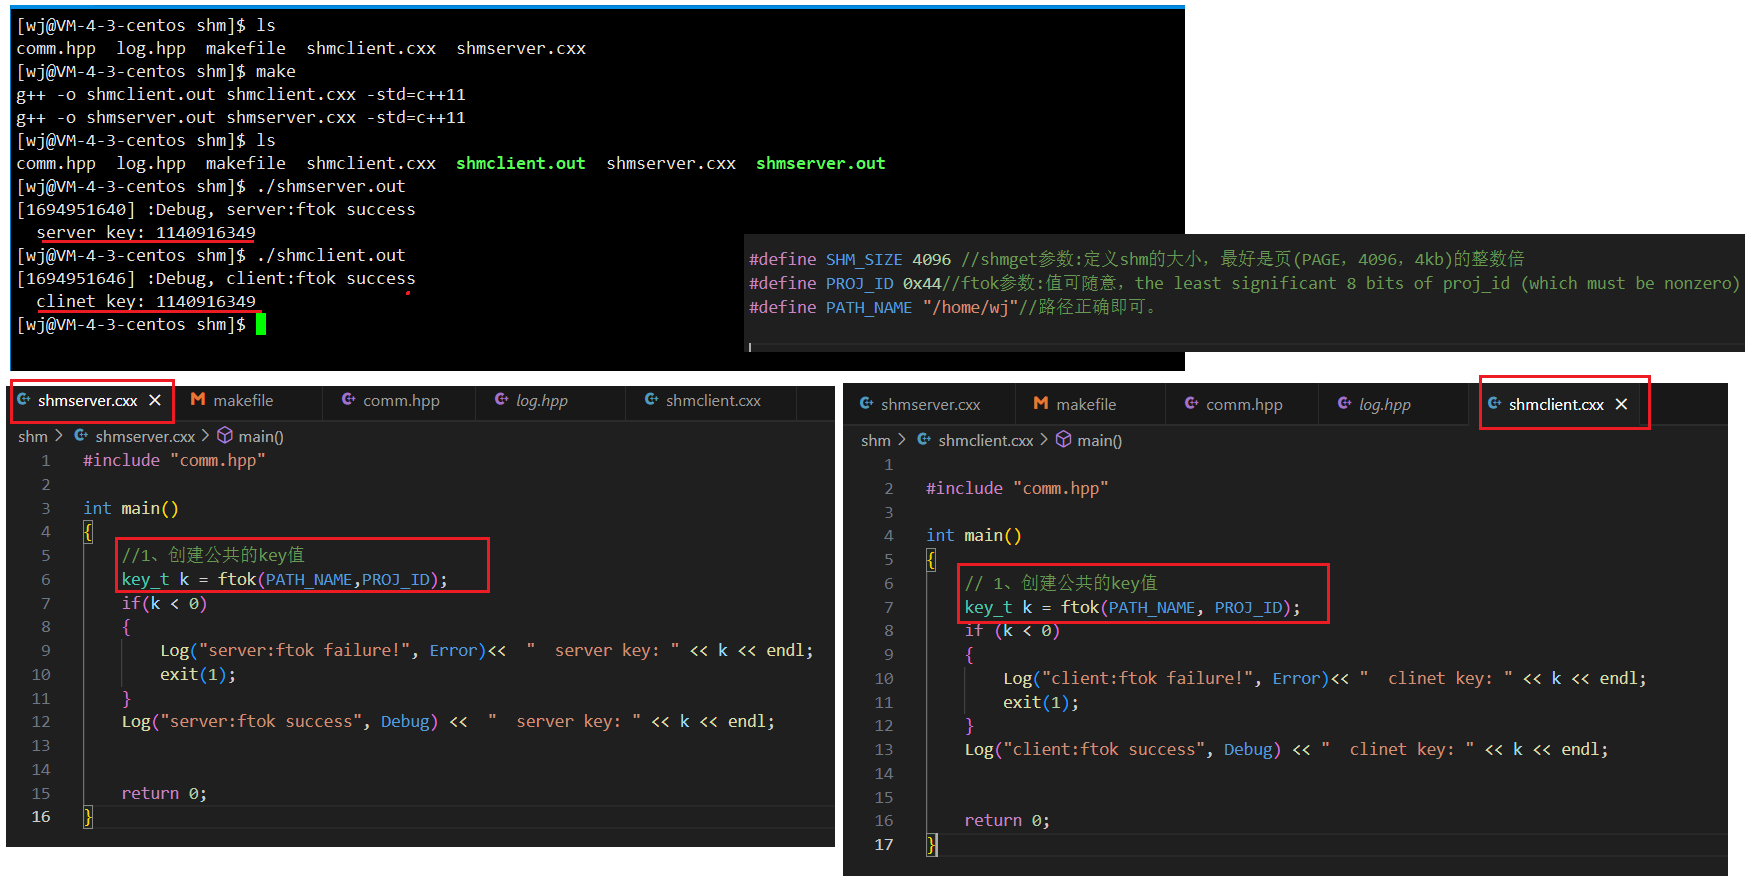Image resolution: width=1745 pixels, height=877 pixels.
Task: Select shmclient.cxx tab in left editor
Action: pos(713,400)
